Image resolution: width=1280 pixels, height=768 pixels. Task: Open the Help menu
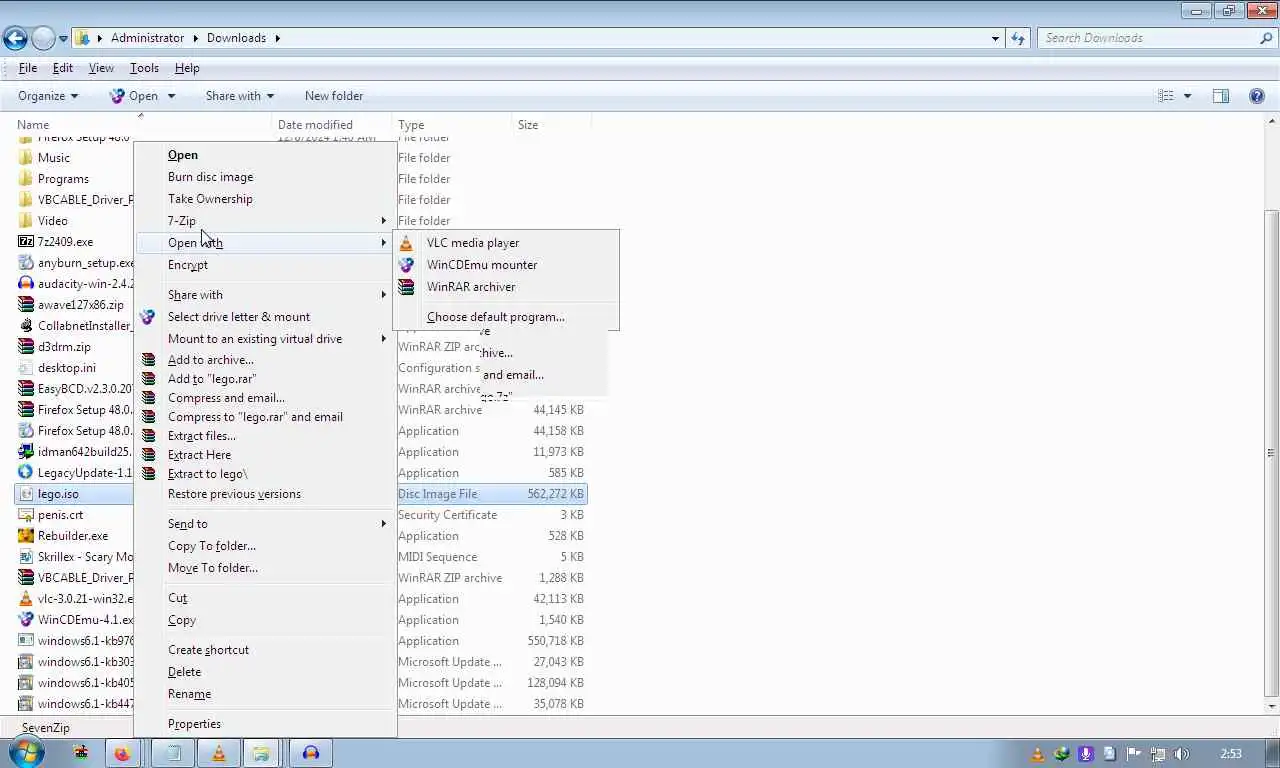click(187, 68)
